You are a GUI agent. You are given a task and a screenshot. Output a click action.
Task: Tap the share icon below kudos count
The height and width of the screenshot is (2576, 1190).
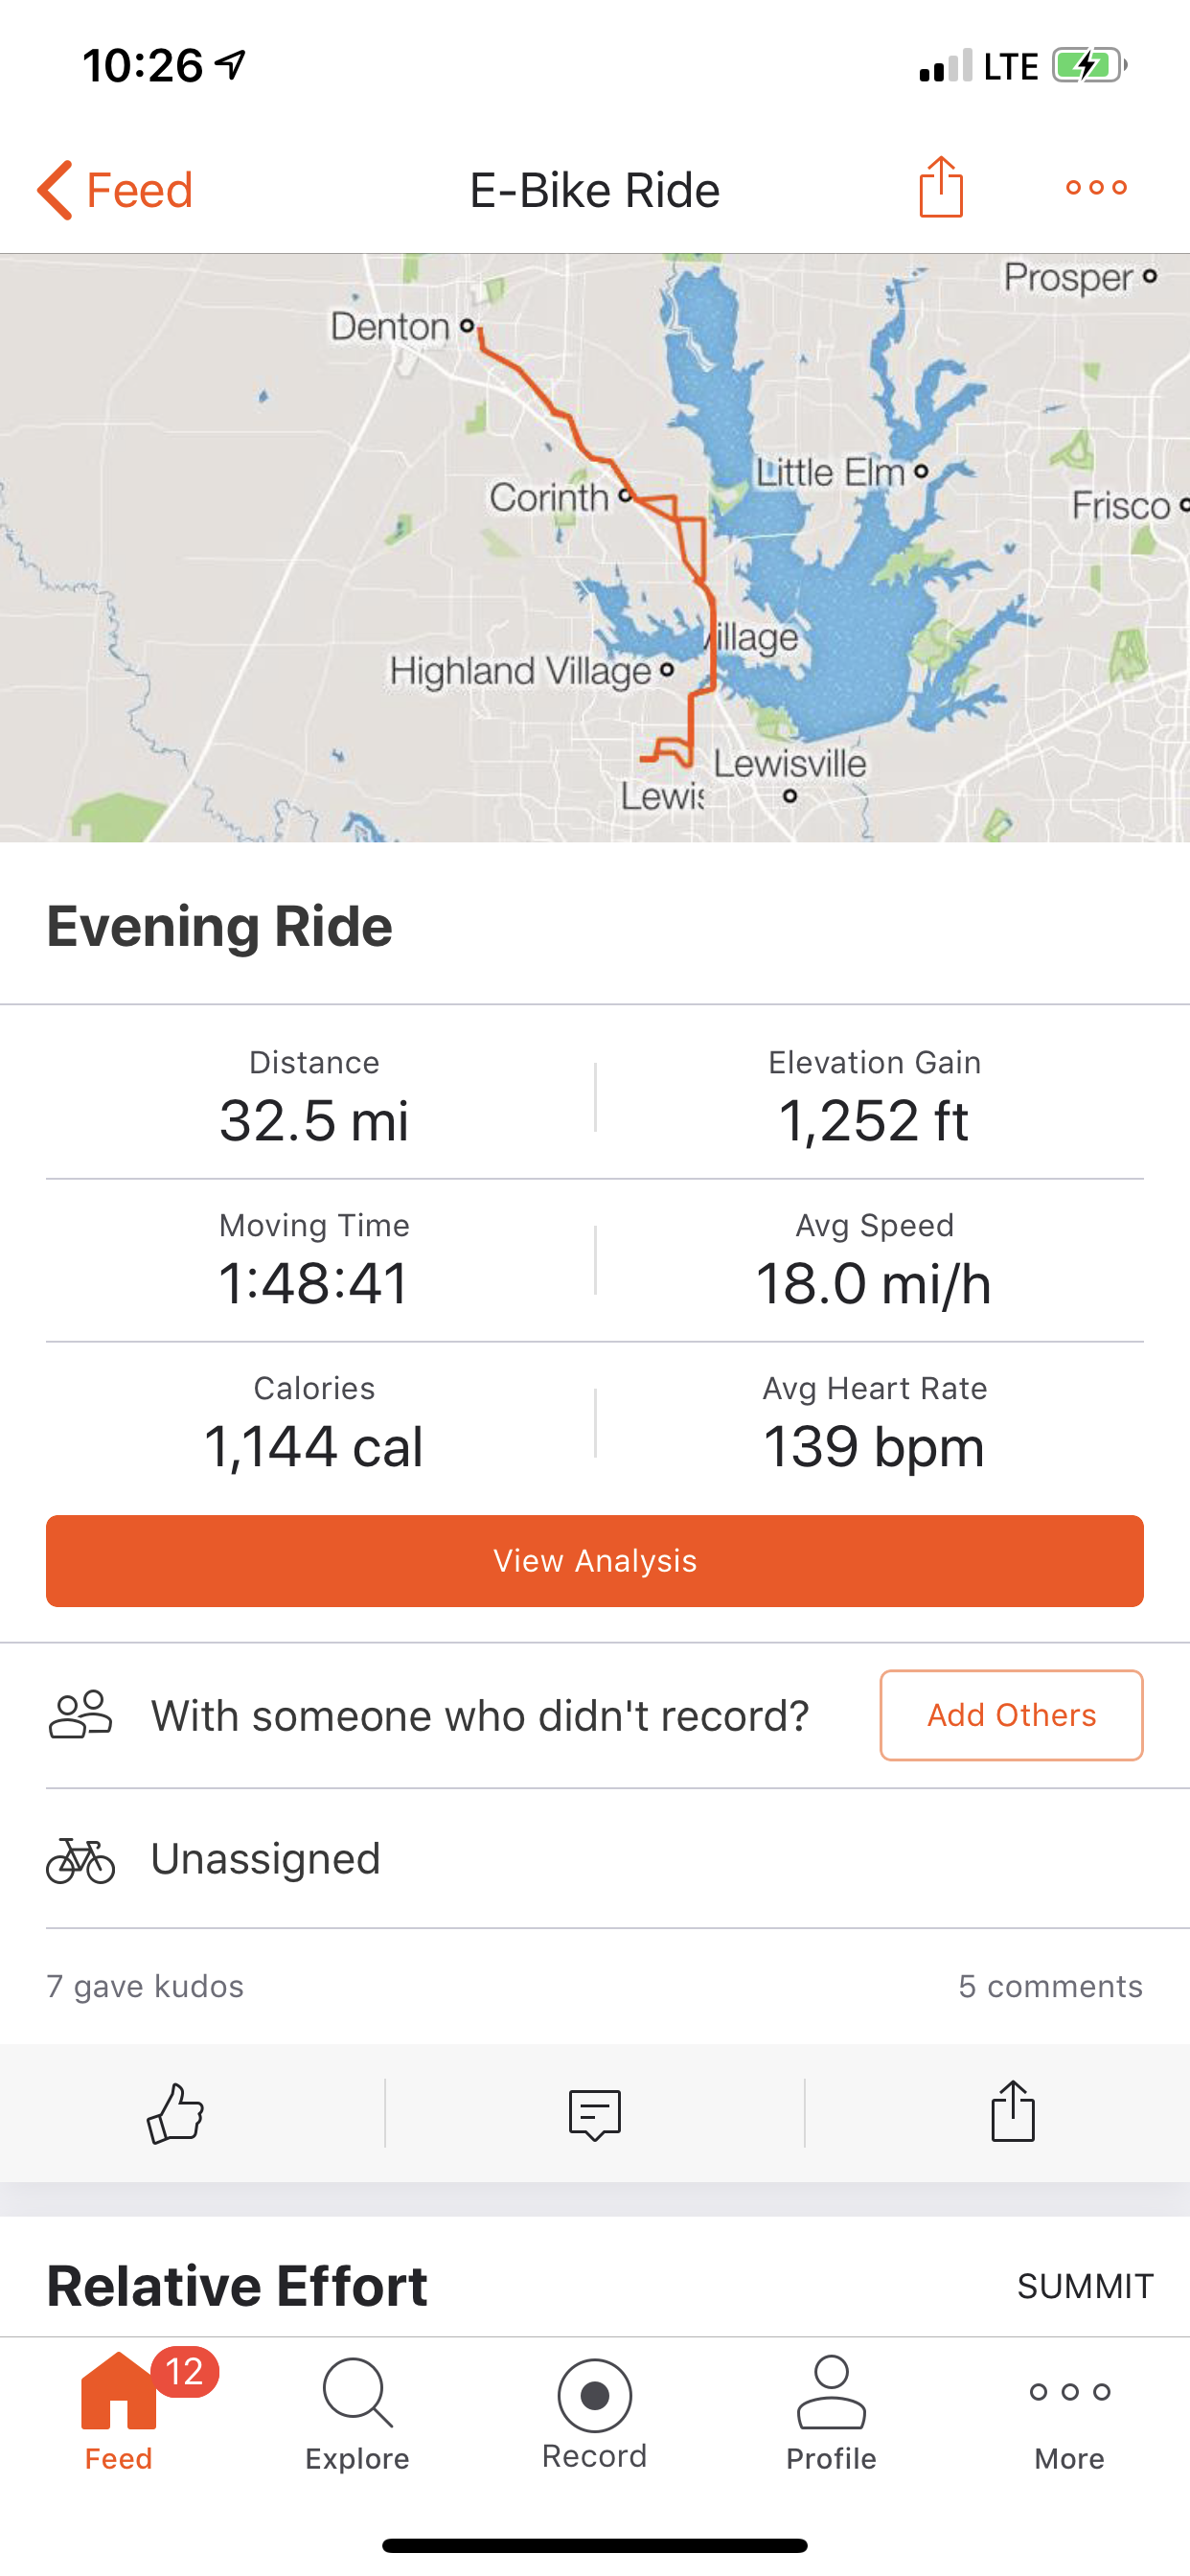pos(1012,2112)
